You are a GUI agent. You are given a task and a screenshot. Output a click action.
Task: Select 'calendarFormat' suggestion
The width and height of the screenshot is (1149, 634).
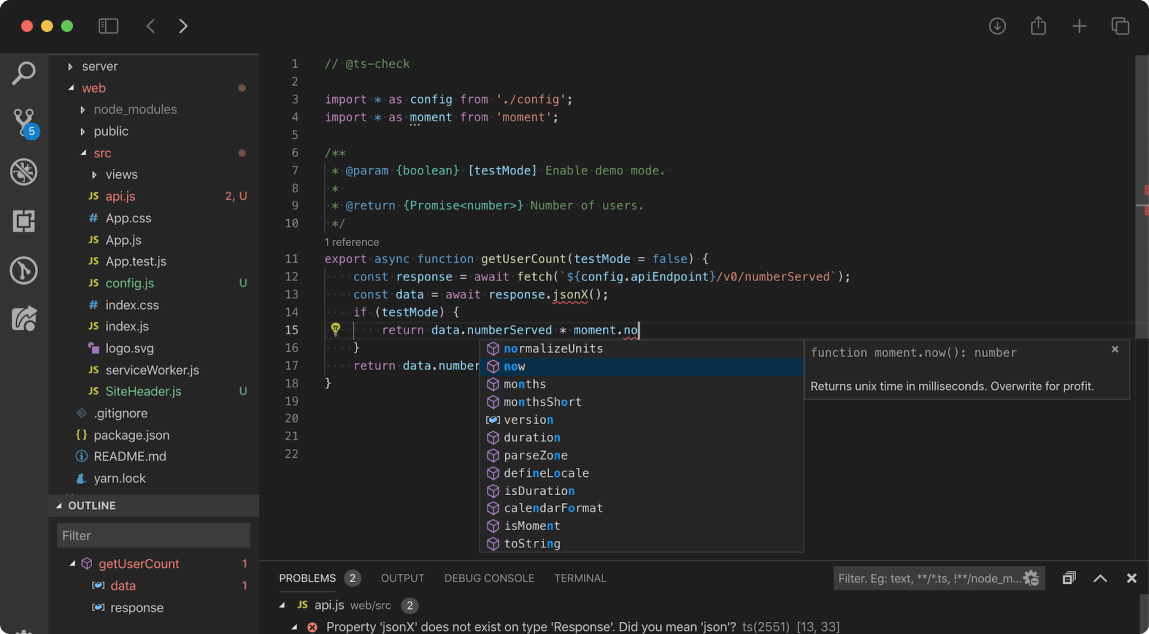click(x=641, y=508)
